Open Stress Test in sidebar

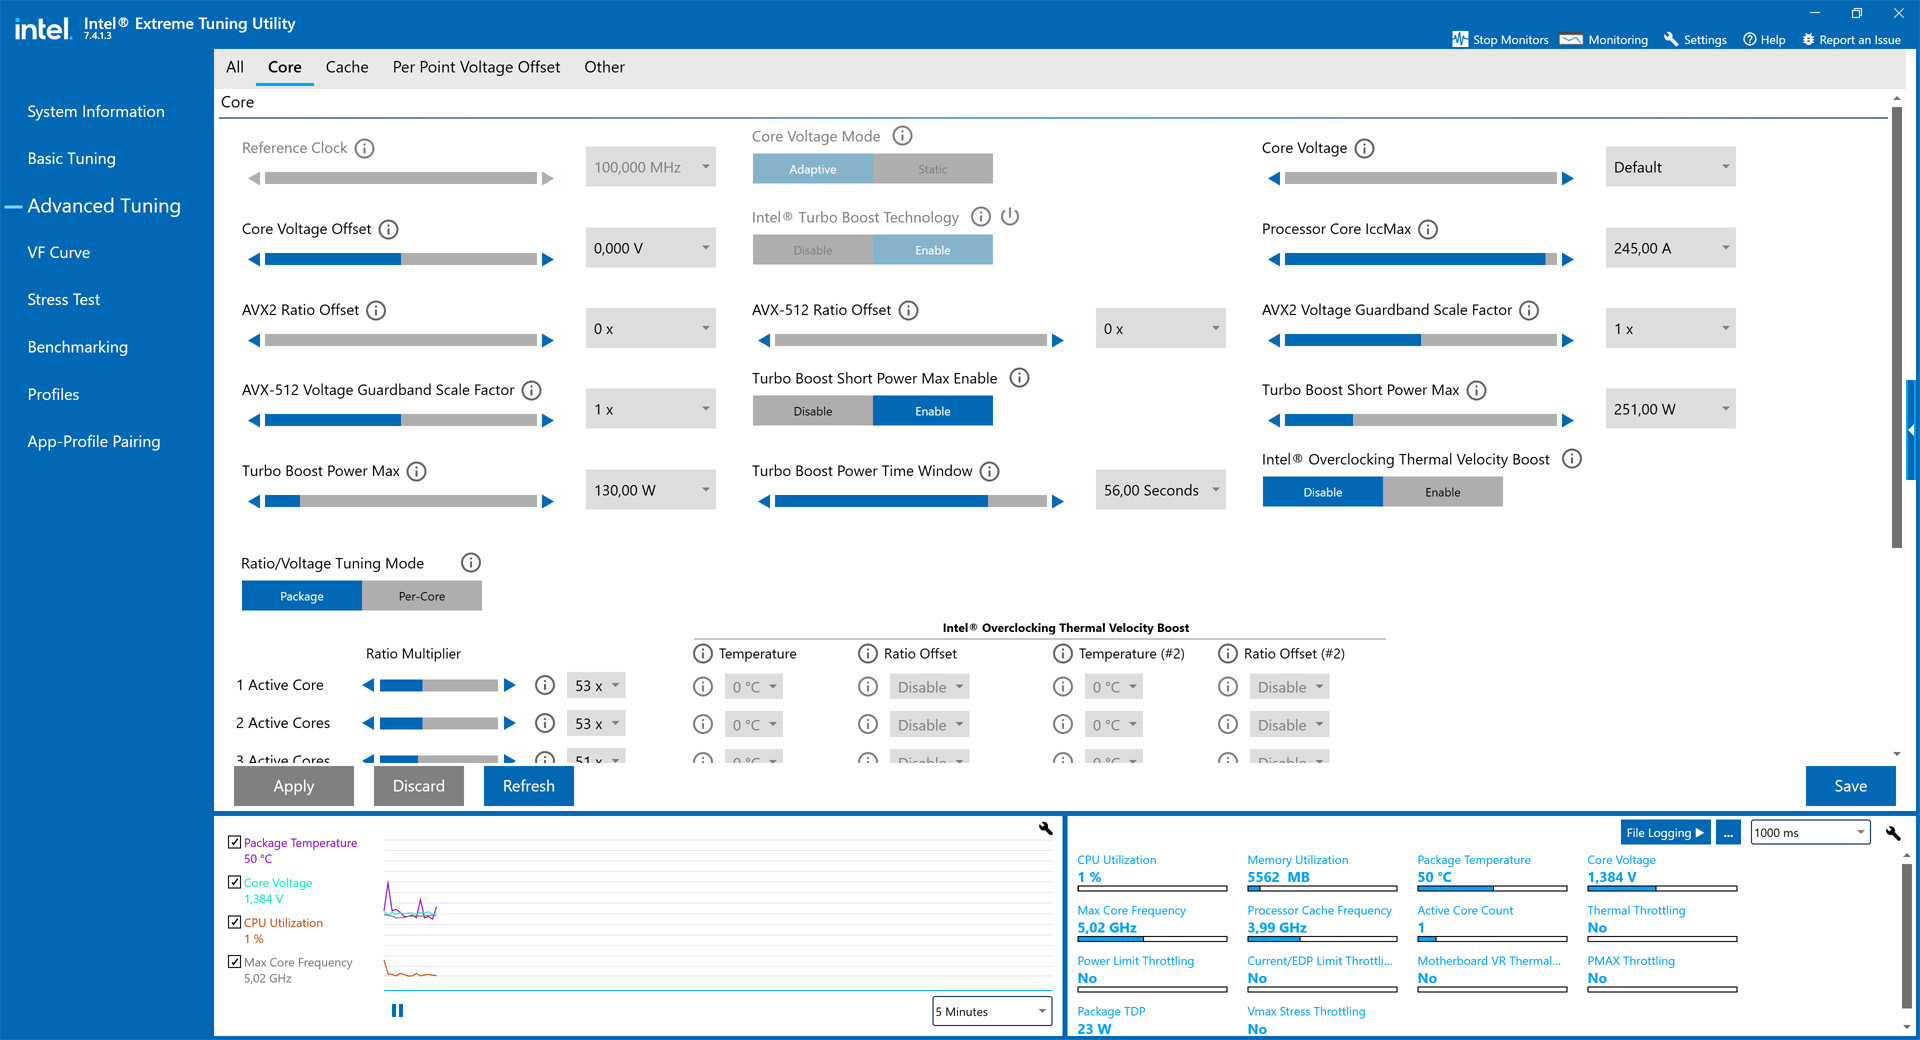pyautogui.click(x=64, y=300)
